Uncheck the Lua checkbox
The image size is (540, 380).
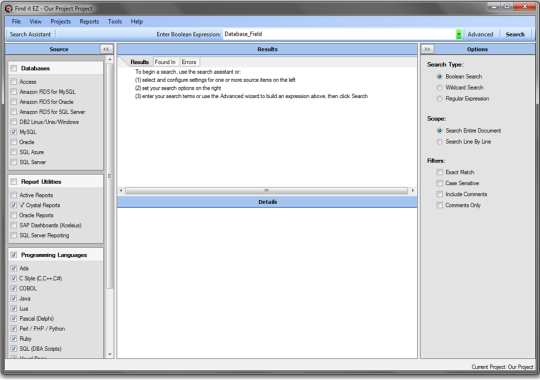[13, 308]
